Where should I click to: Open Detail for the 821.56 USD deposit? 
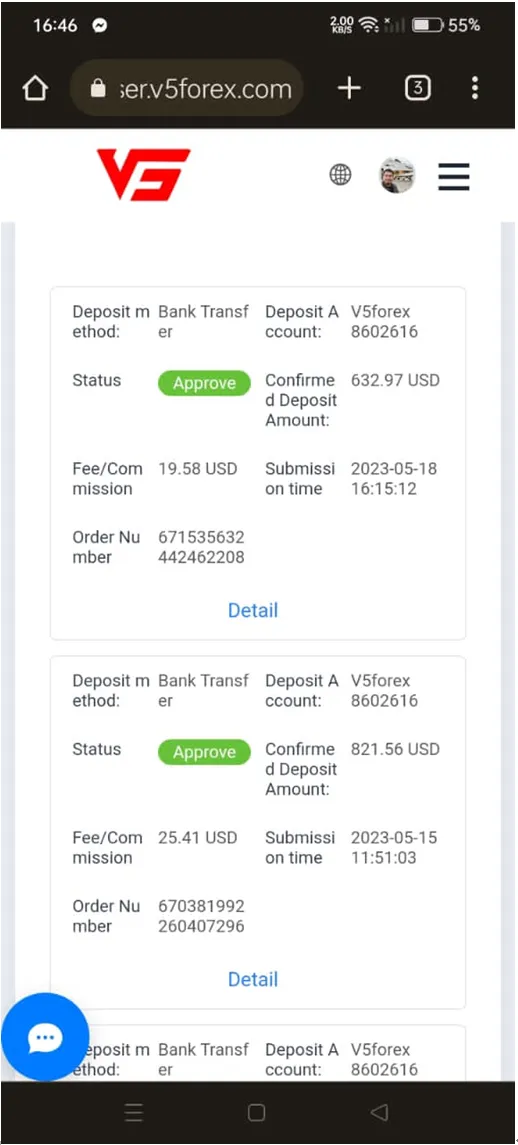pyautogui.click(x=253, y=979)
